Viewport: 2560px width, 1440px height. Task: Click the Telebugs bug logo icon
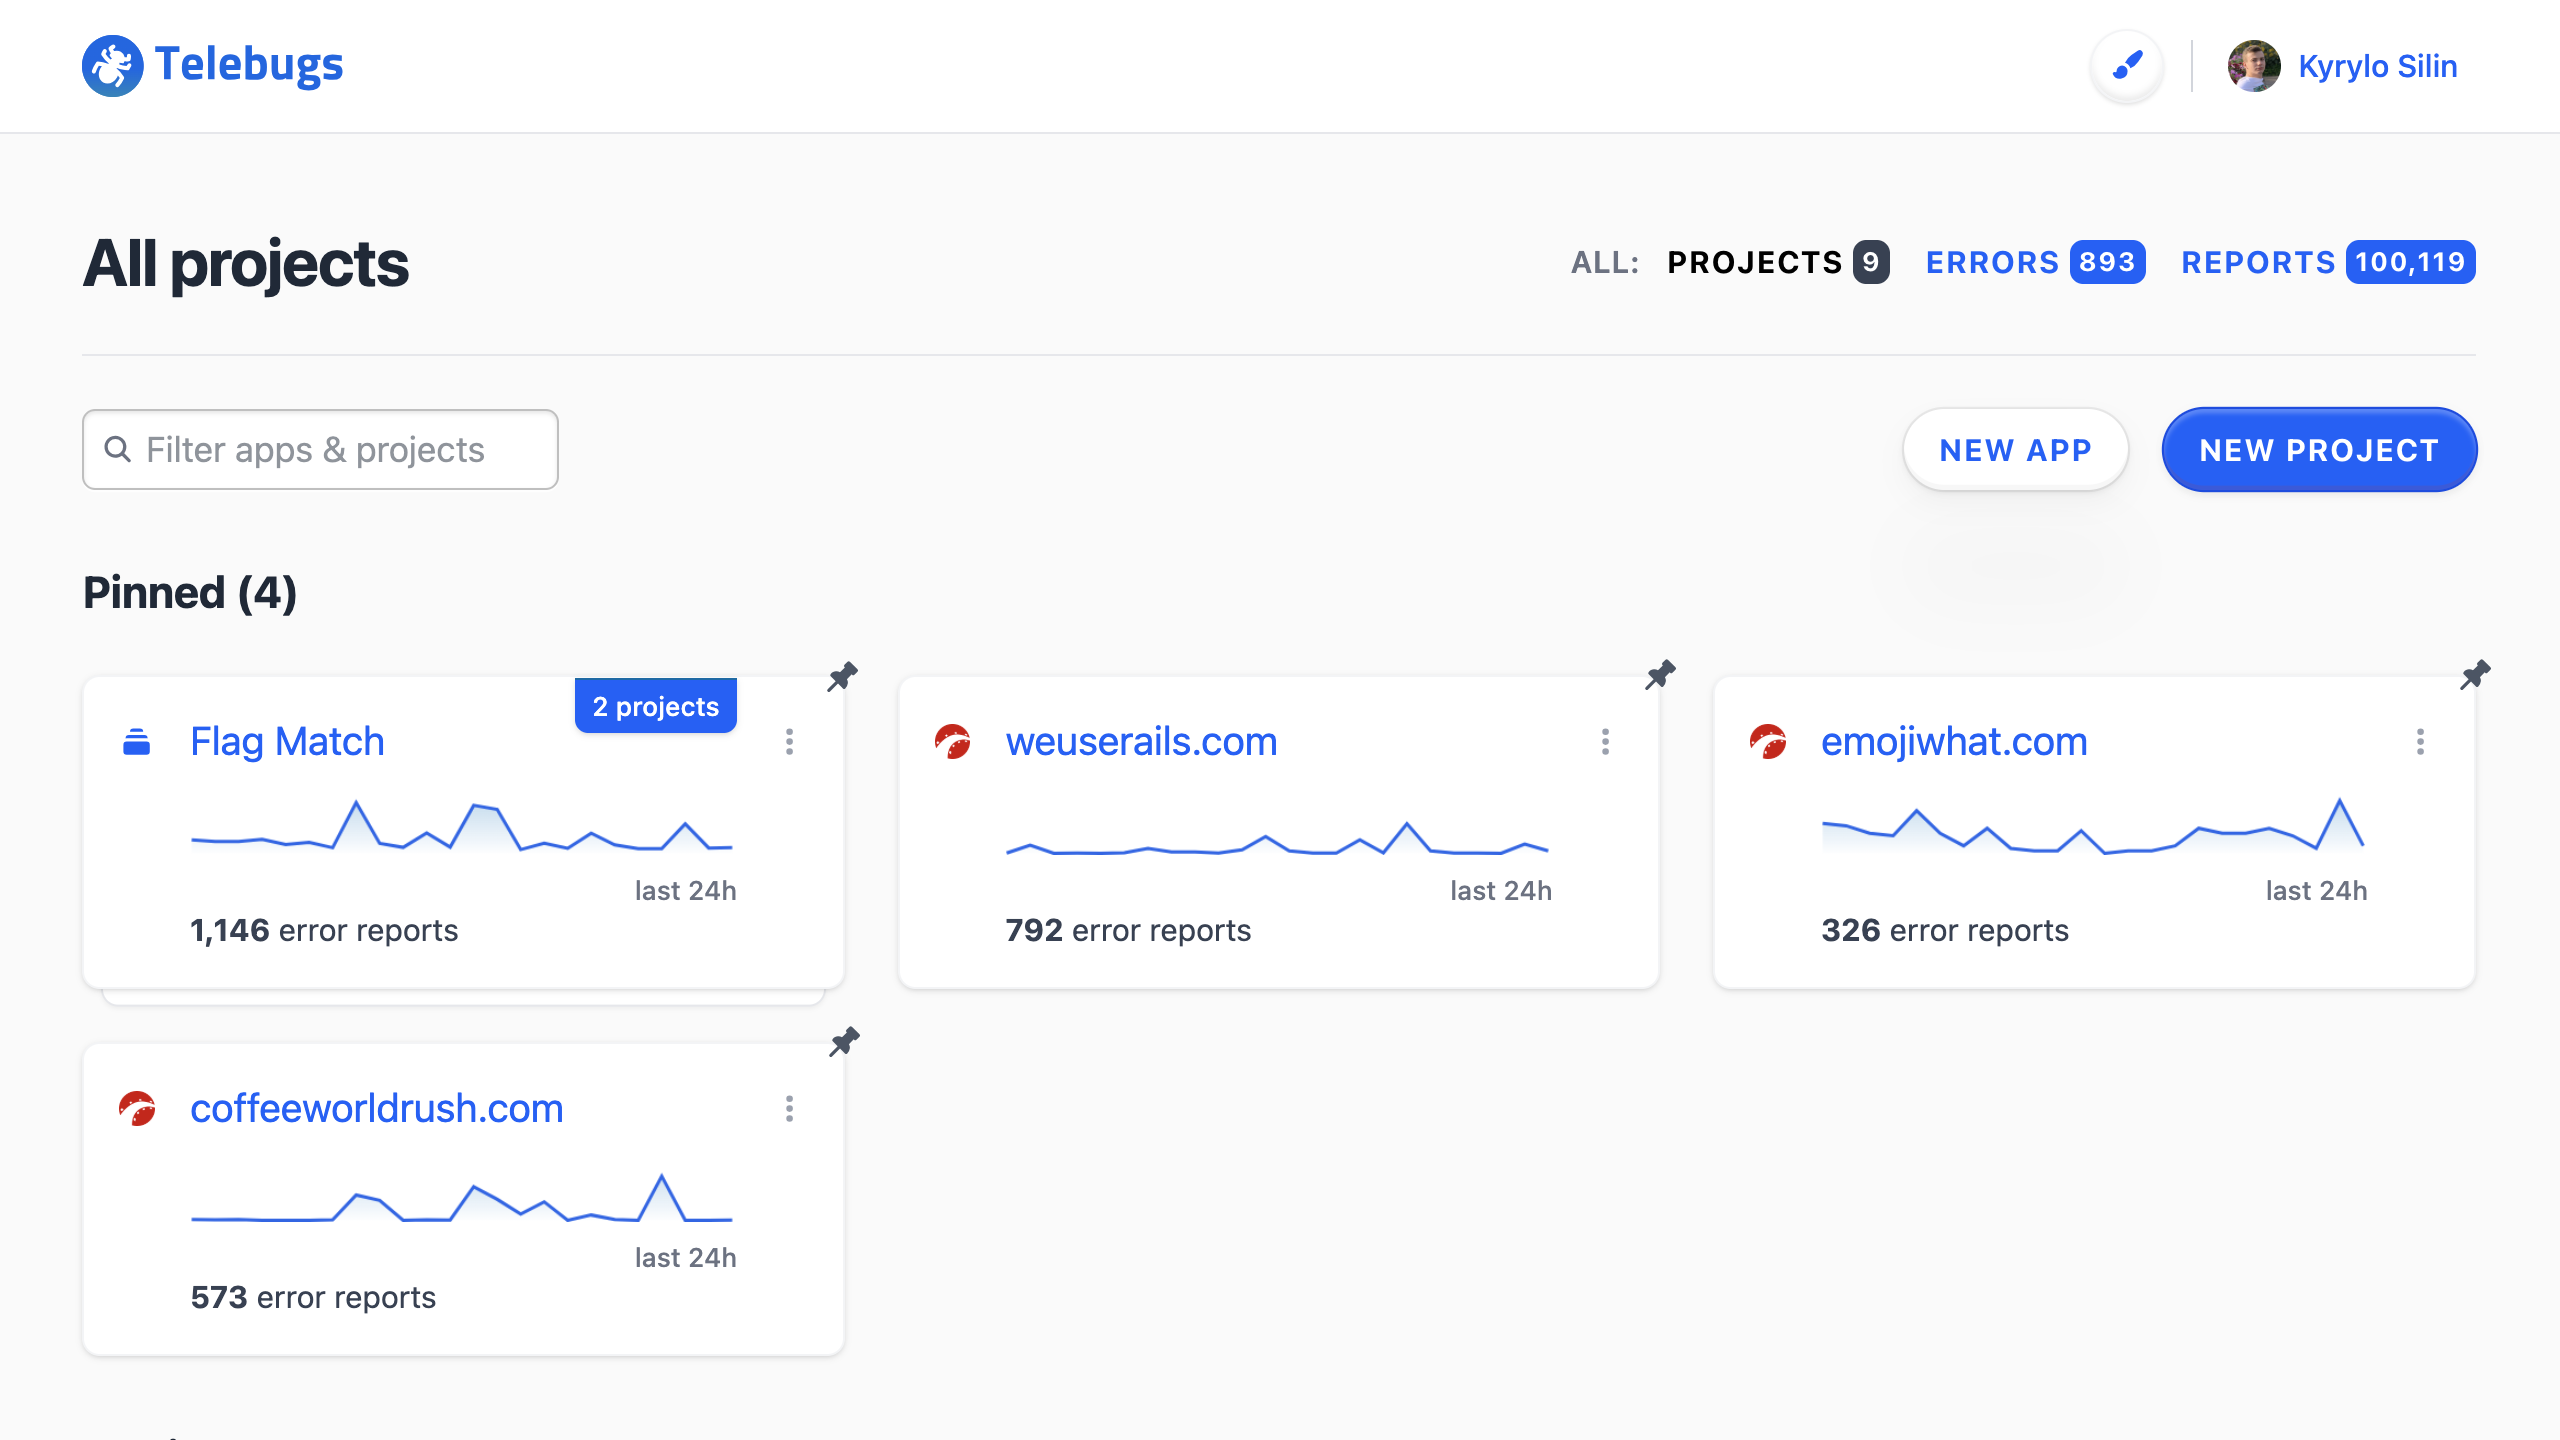(112, 66)
